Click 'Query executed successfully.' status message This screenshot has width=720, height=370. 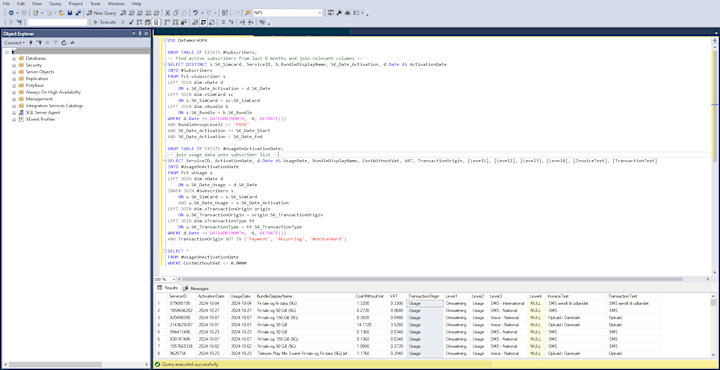point(190,364)
